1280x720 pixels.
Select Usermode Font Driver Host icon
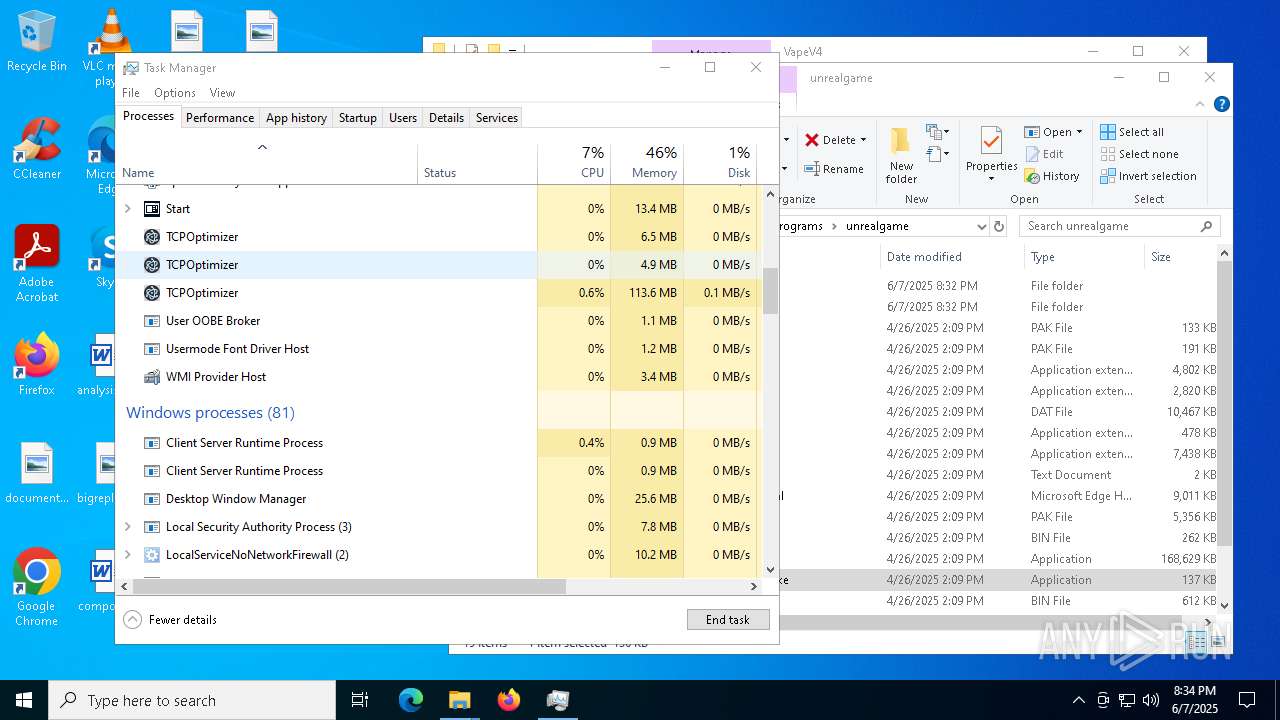152,349
